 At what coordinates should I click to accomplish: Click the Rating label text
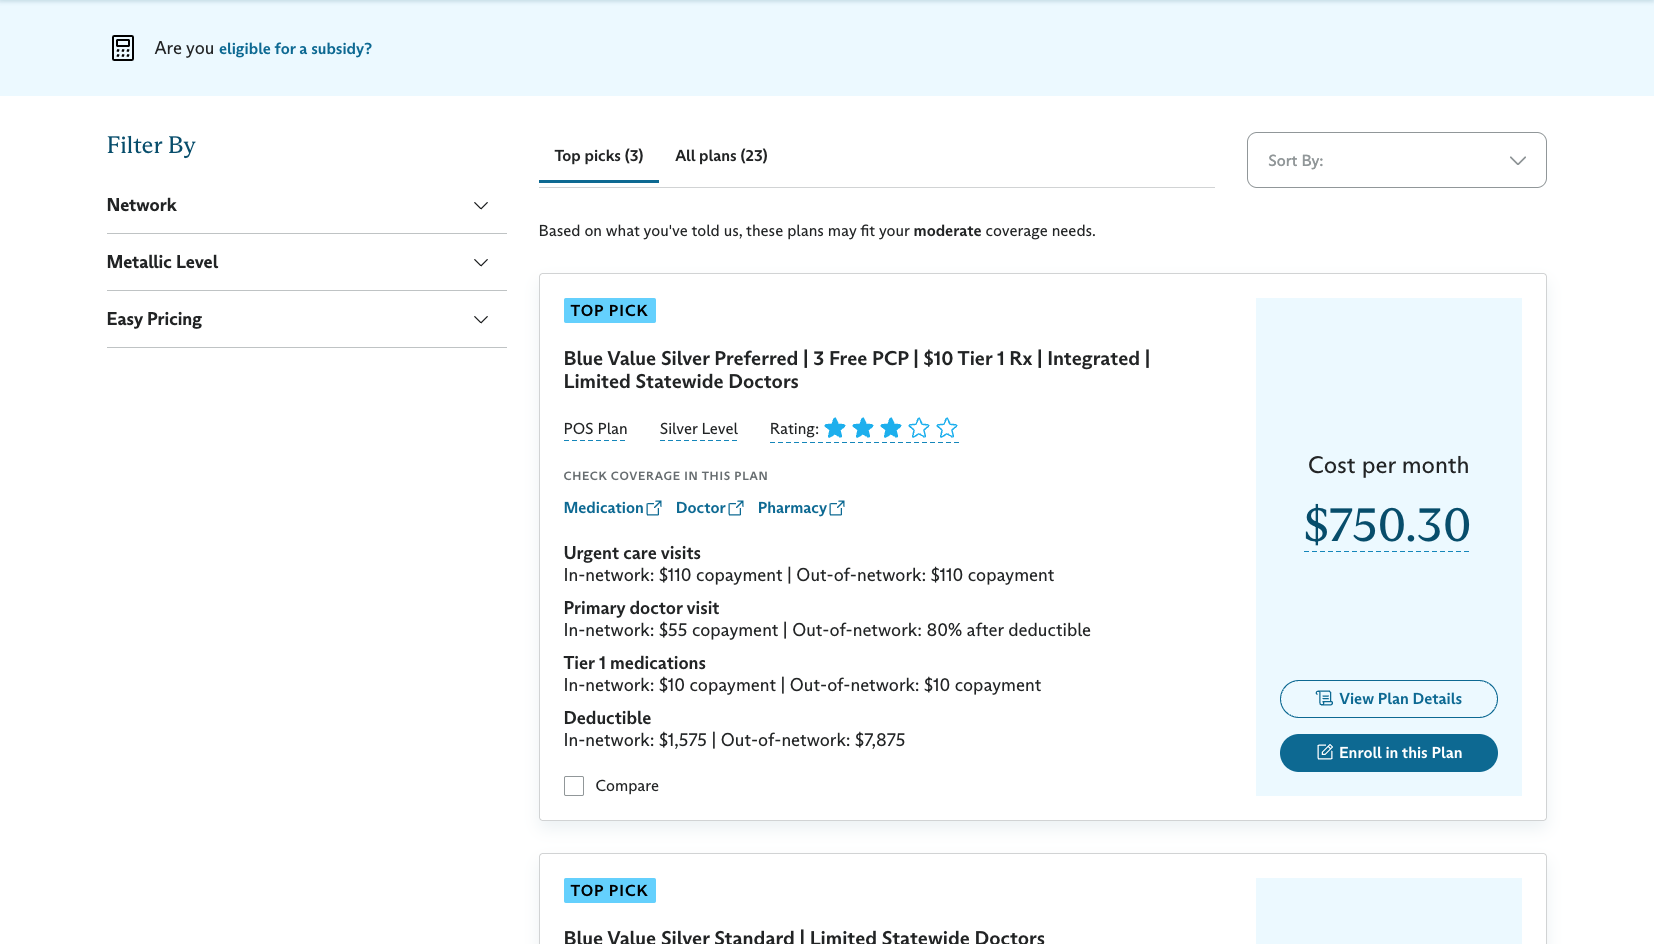pyautogui.click(x=794, y=429)
